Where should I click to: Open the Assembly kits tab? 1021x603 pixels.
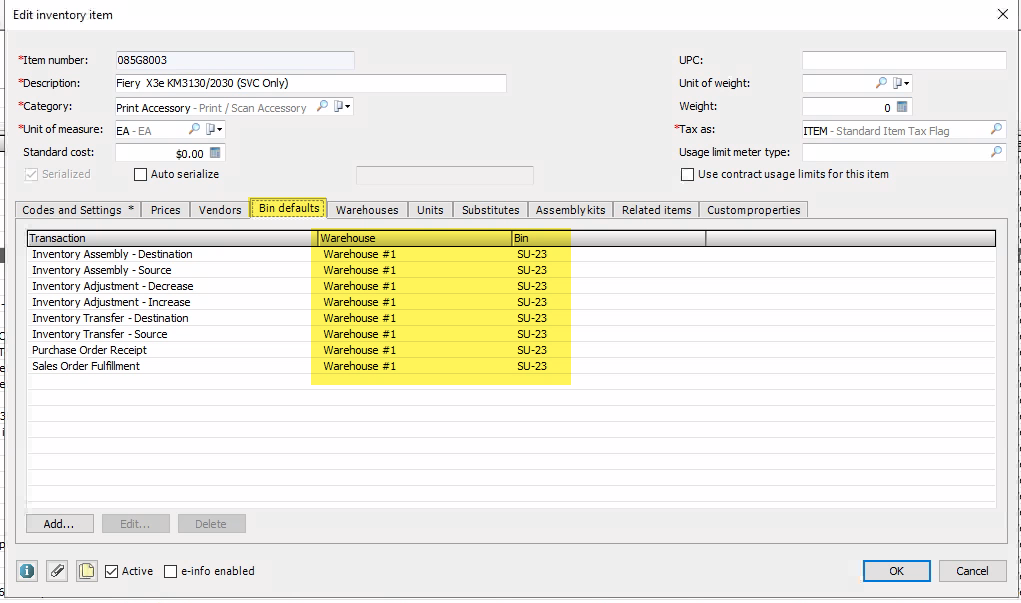point(570,210)
